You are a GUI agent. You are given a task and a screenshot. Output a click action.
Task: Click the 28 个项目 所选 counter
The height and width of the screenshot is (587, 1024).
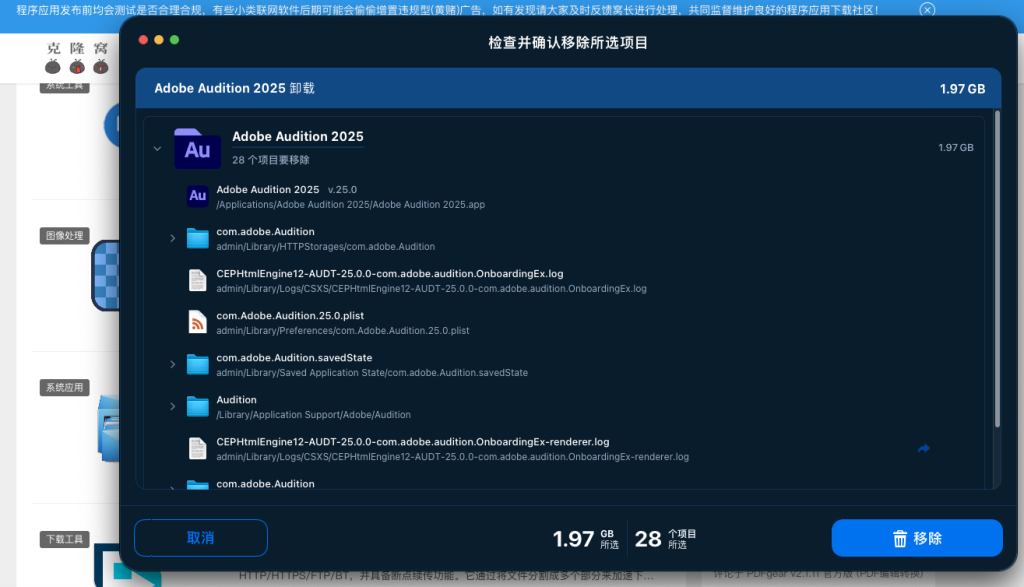pos(665,539)
